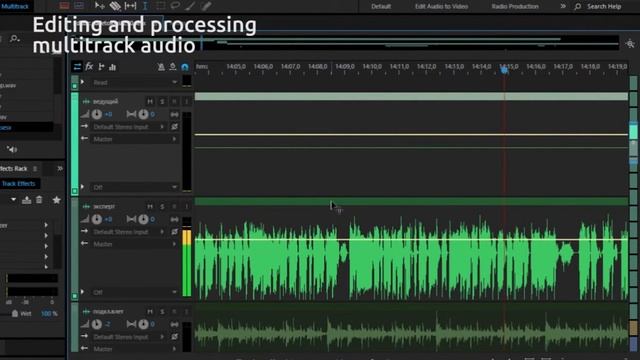Show Inputs/Outputs track controls
The image size is (640, 360).
(77, 67)
